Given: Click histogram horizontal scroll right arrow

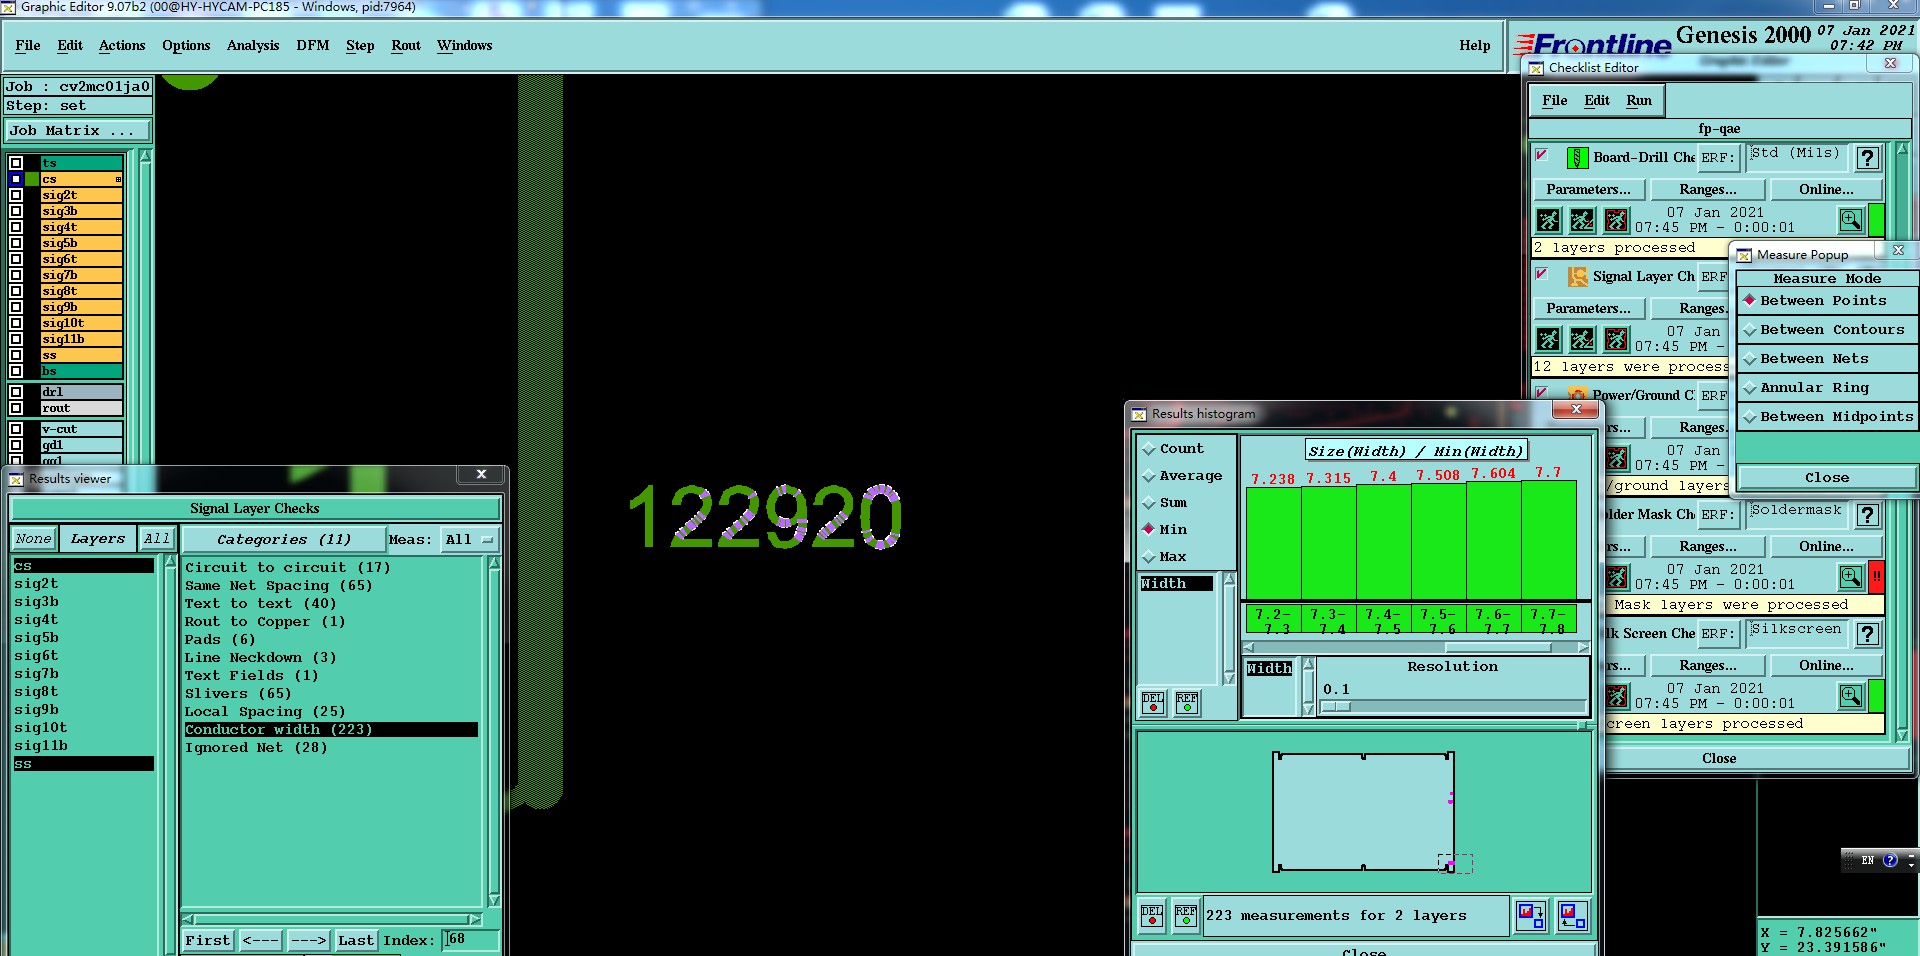Looking at the screenshot, I should pos(1582,648).
